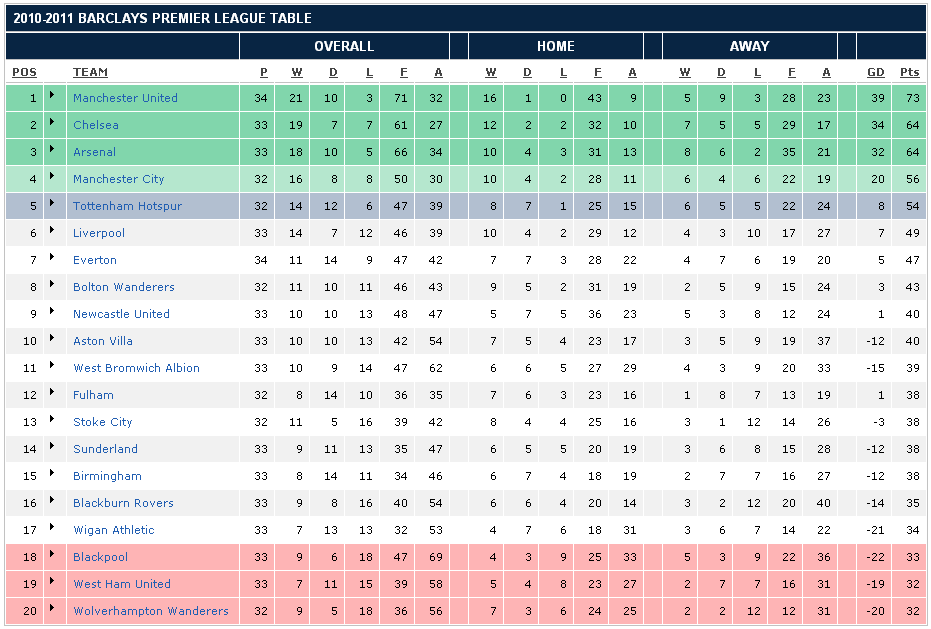Sort by the TEAM column header
The image size is (931, 629).
[x=90, y=72]
